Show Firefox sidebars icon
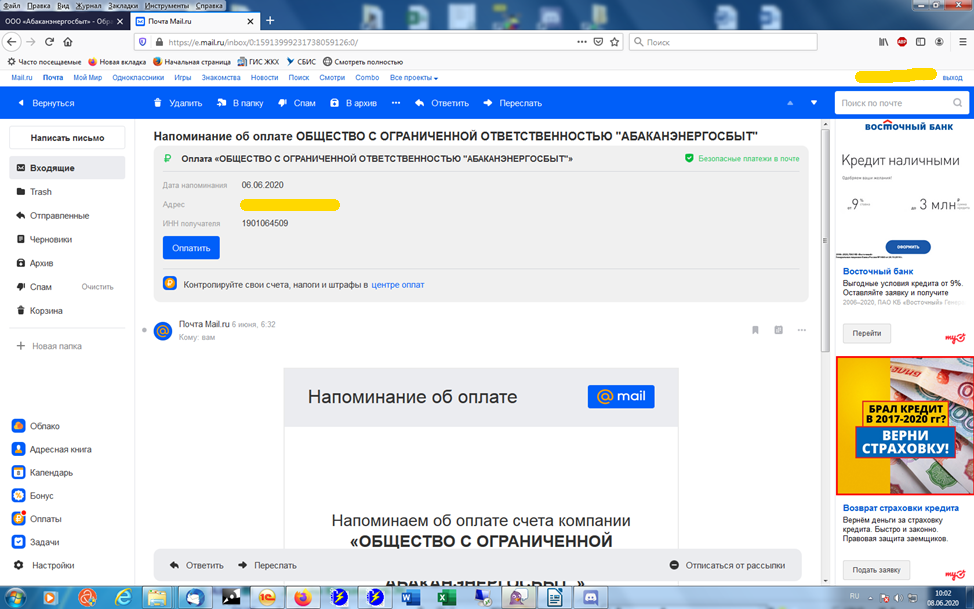The image size is (974, 609). (x=921, y=42)
